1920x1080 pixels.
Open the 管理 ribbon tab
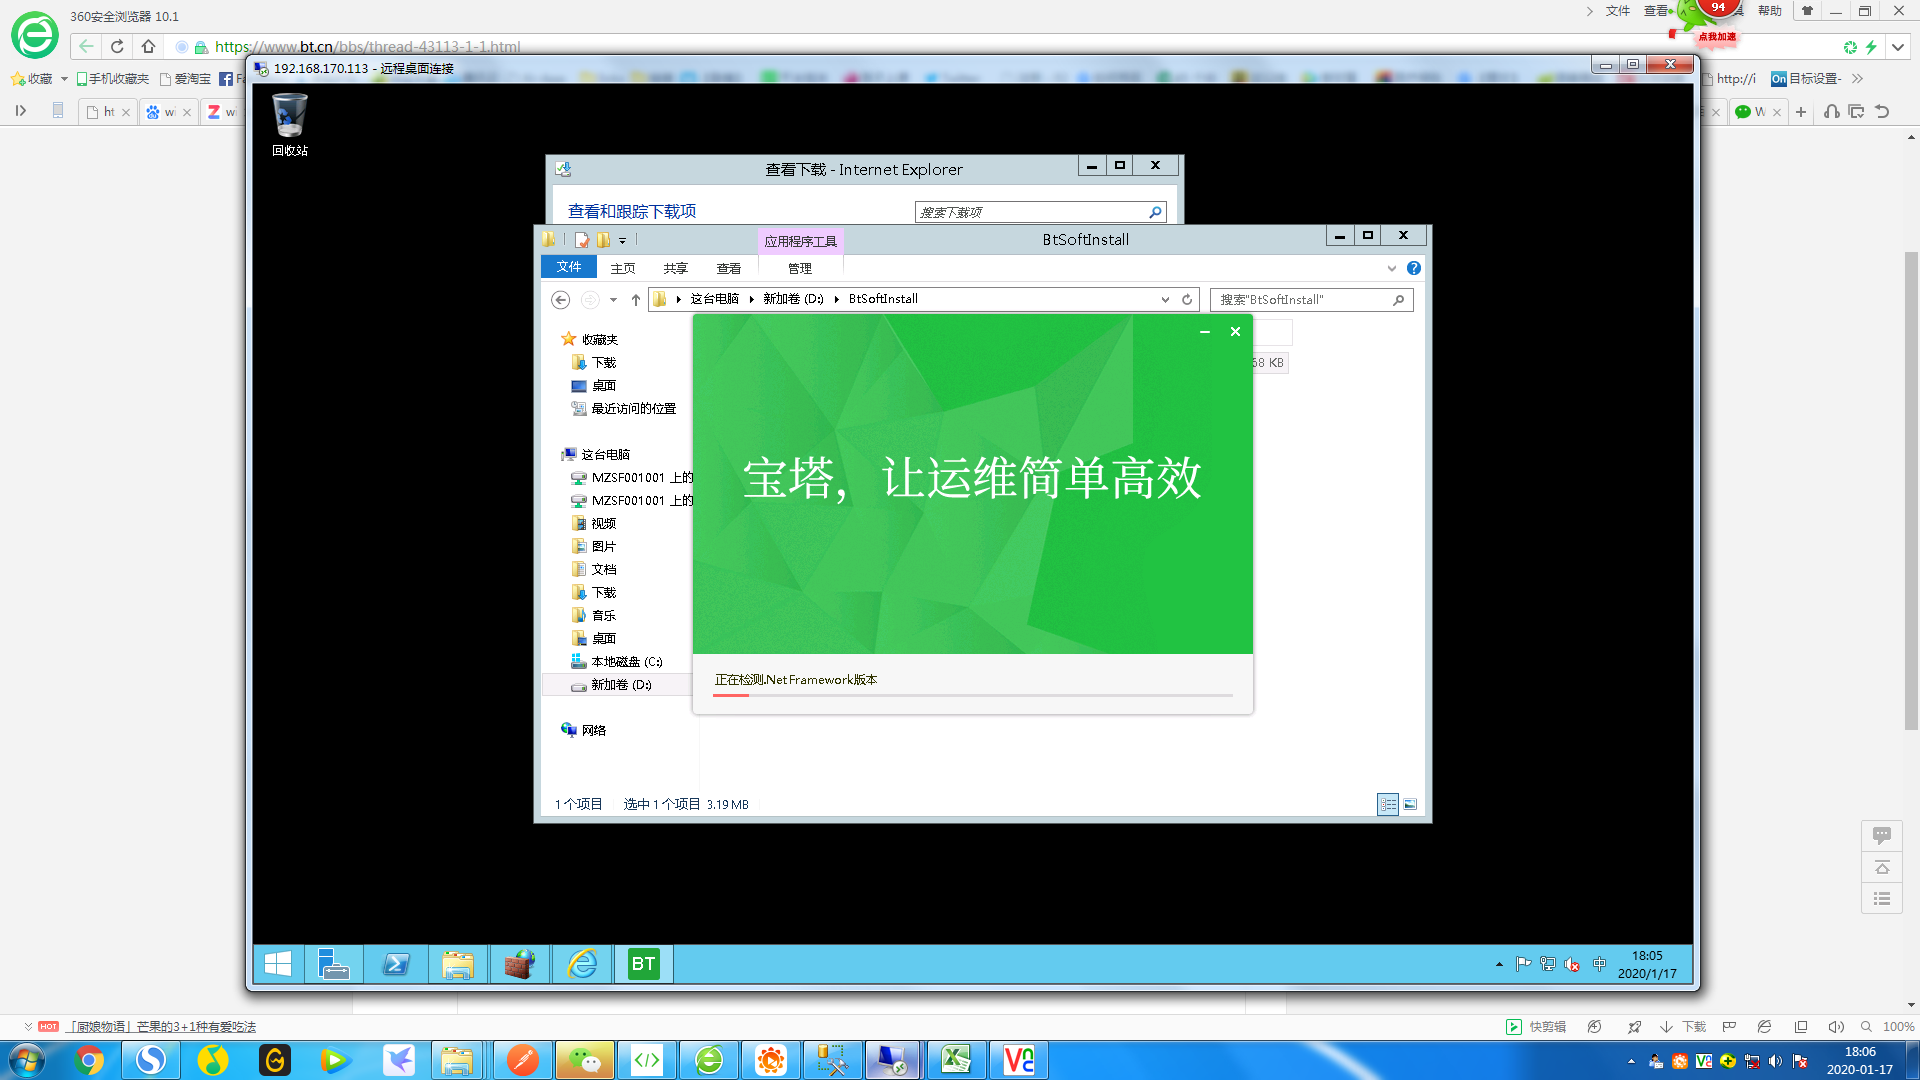tap(800, 268)
